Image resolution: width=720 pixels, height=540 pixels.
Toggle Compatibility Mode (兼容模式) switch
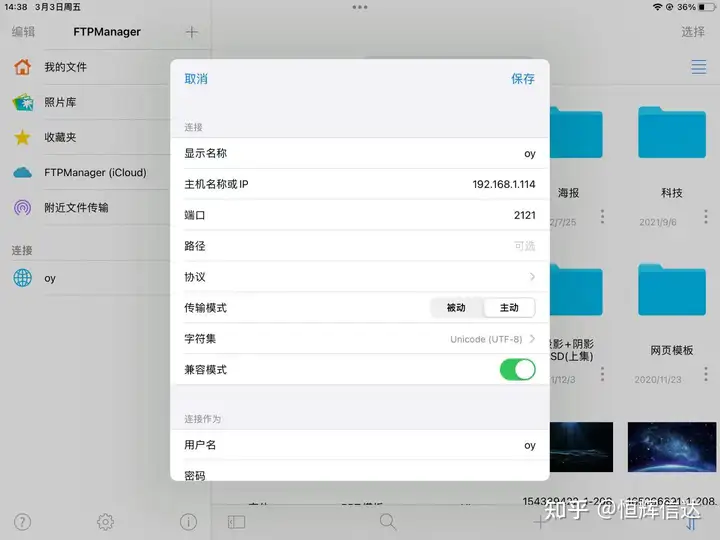518,370
